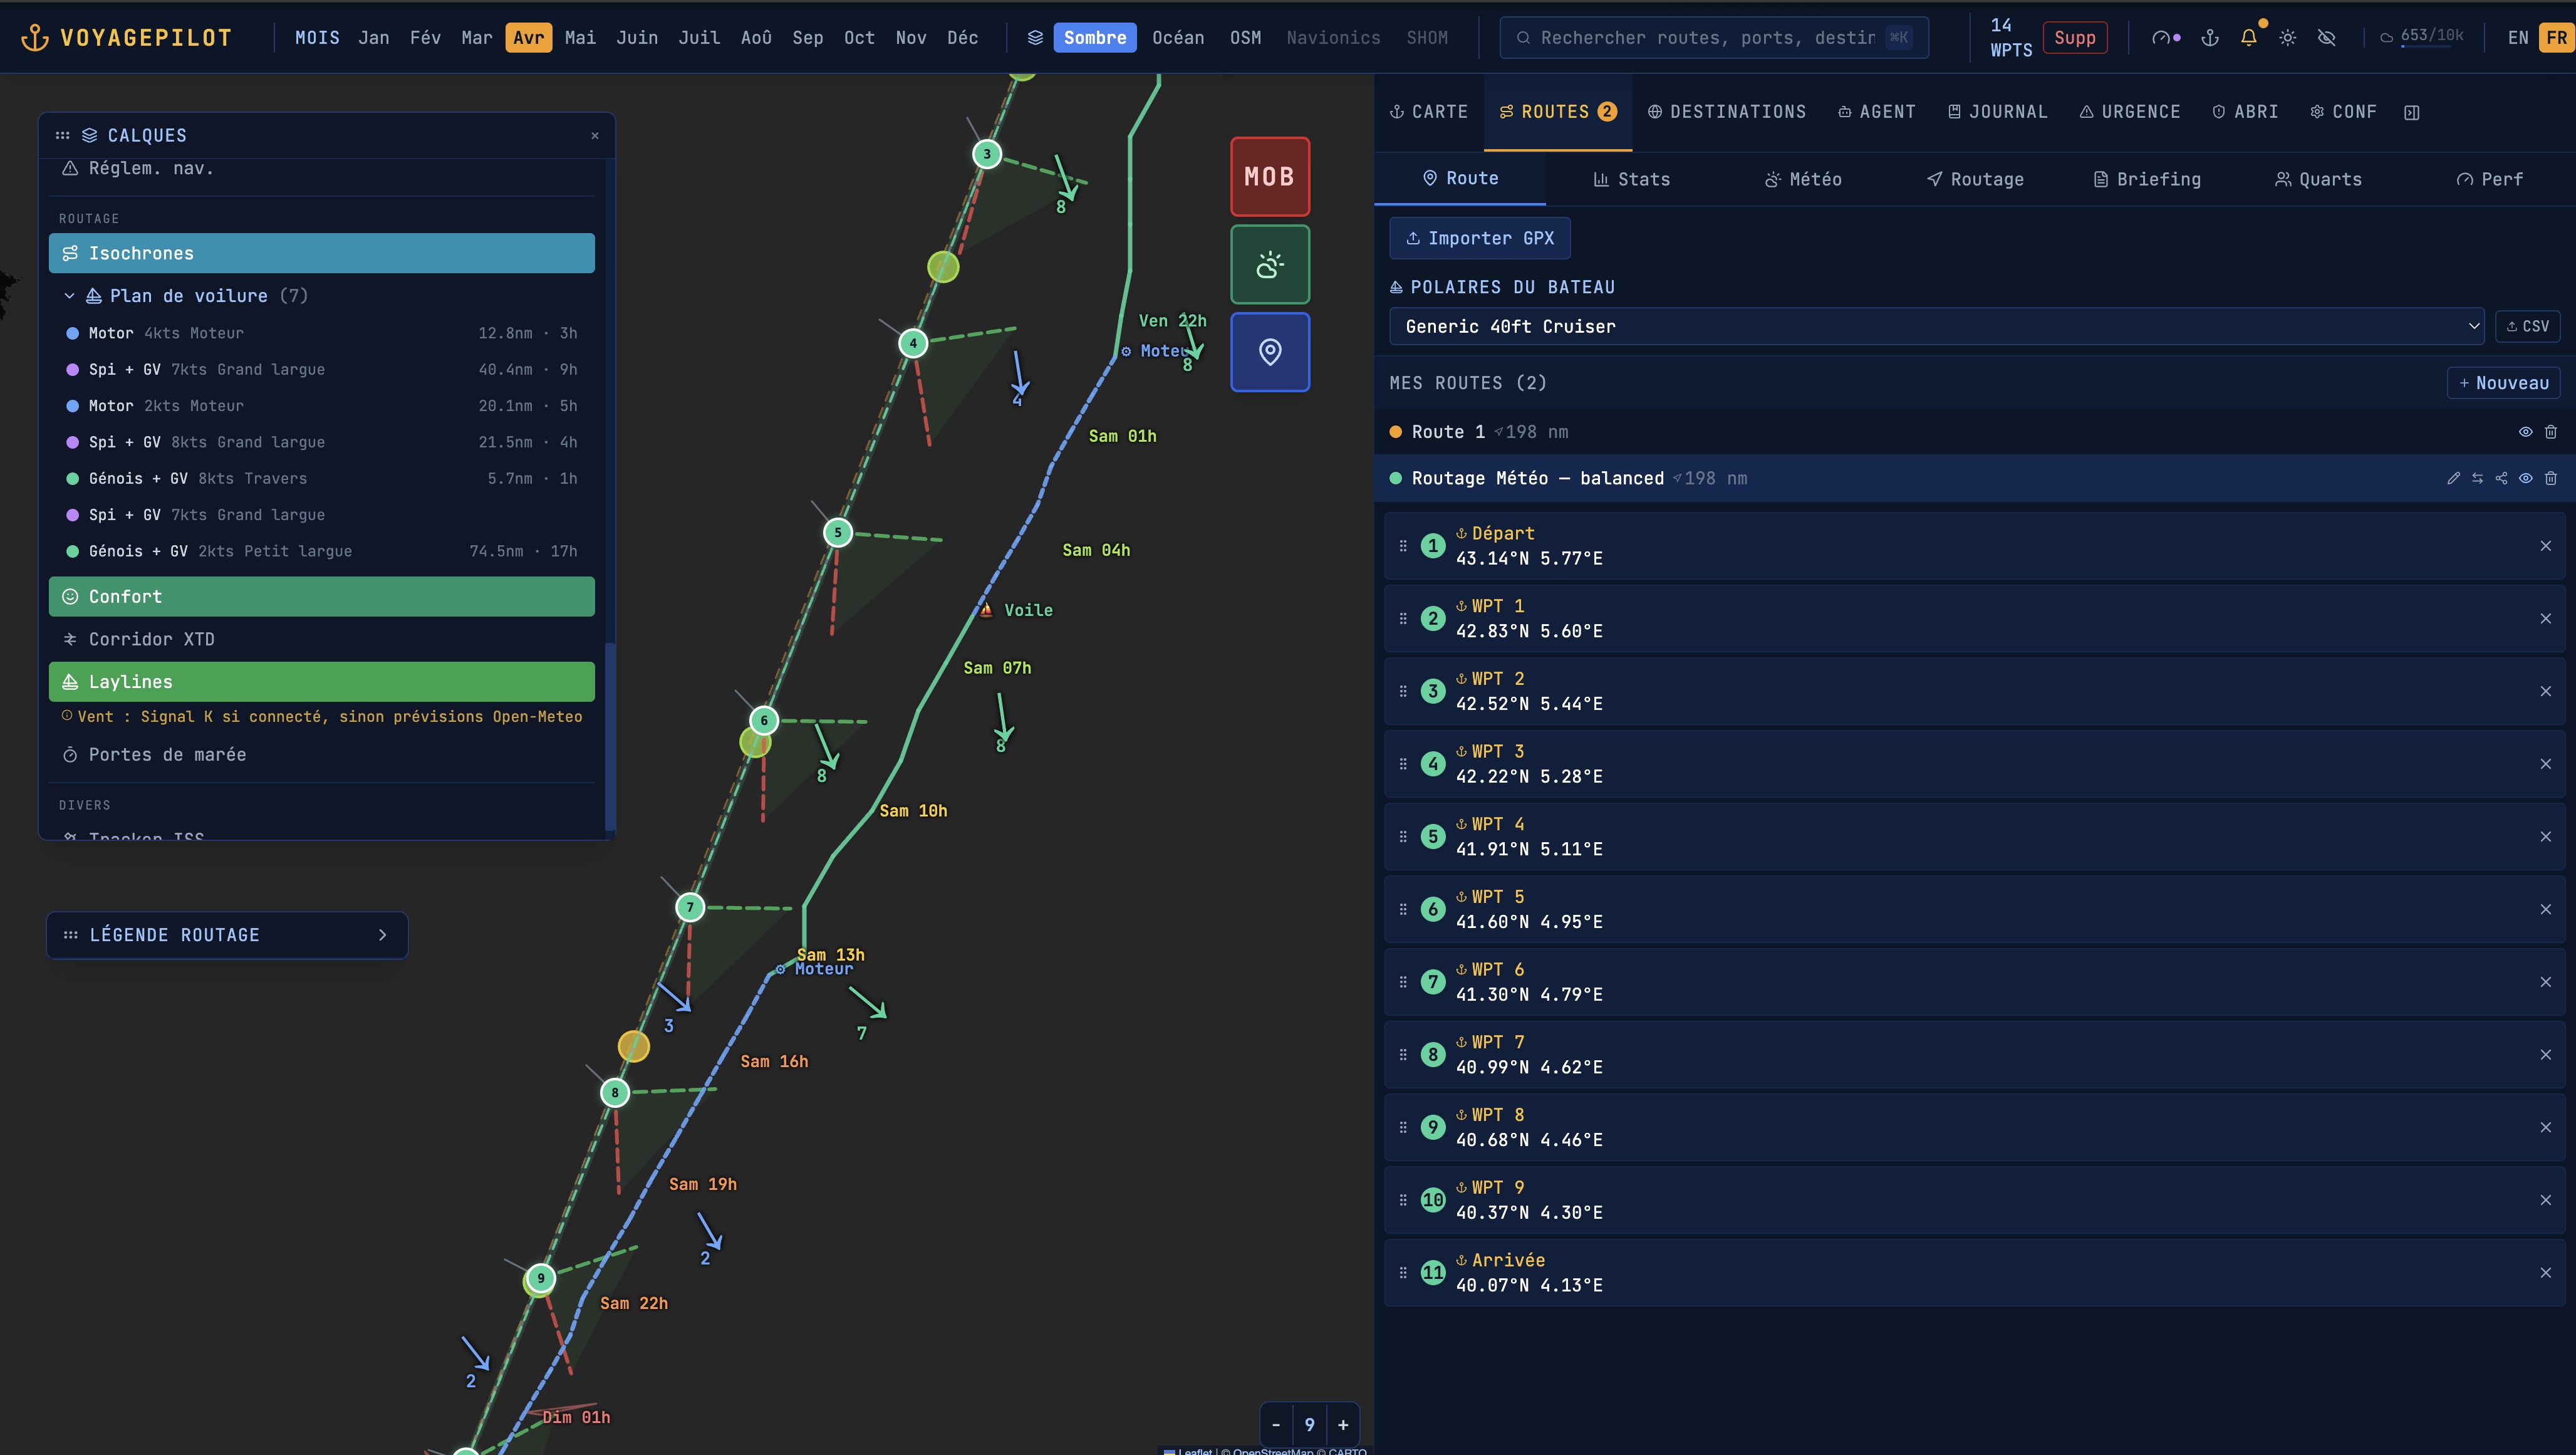The width and height of the screenshot is (2576, 1455).
Task: Switch to the Destinations tab
Action: click(1727, 112)
